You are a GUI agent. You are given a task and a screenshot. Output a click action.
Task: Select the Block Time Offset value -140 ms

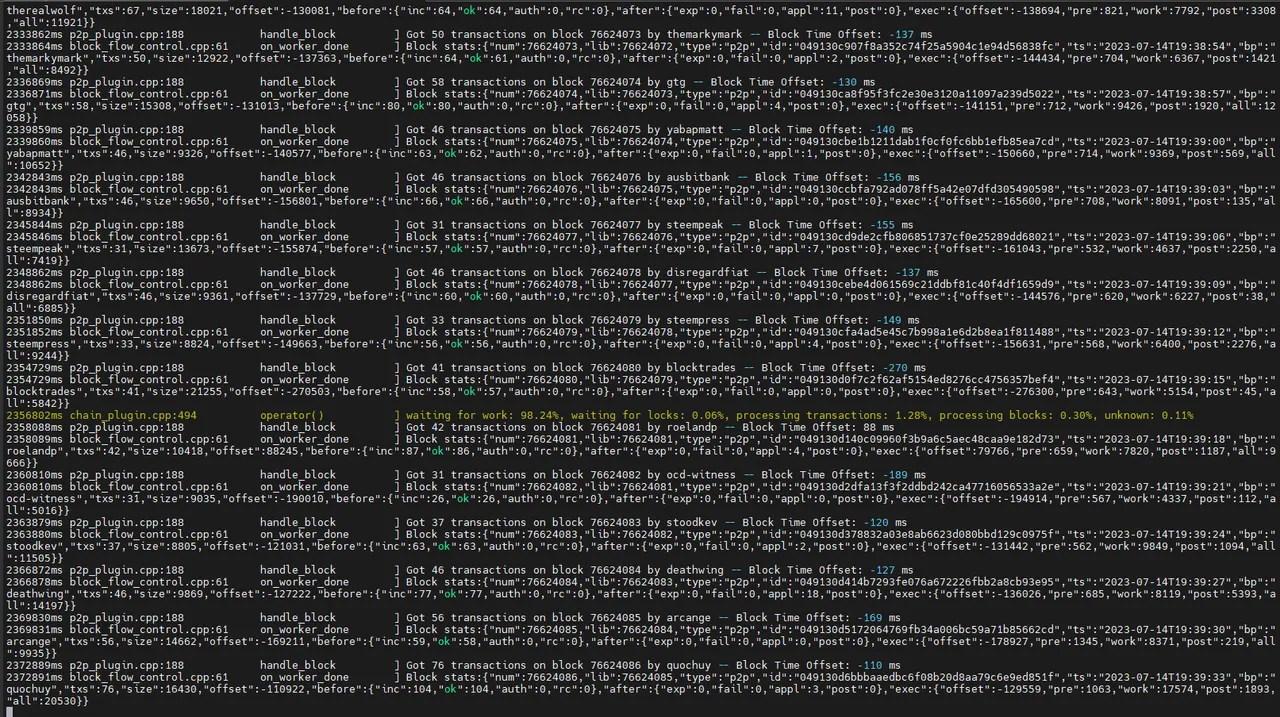pyautogui.click(x=891, y=130)
